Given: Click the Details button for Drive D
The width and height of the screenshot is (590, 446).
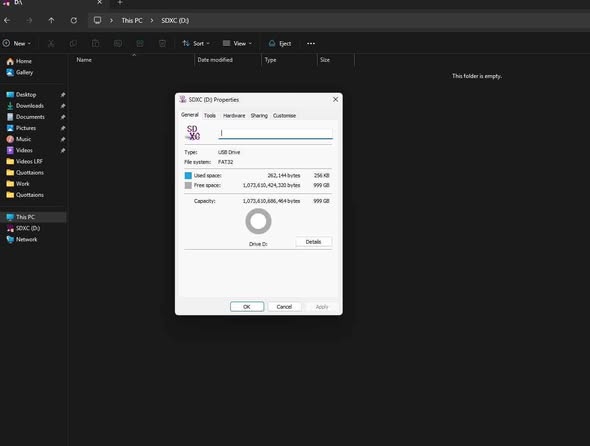Looking at the screenshot, I should (x=313, y=242).
